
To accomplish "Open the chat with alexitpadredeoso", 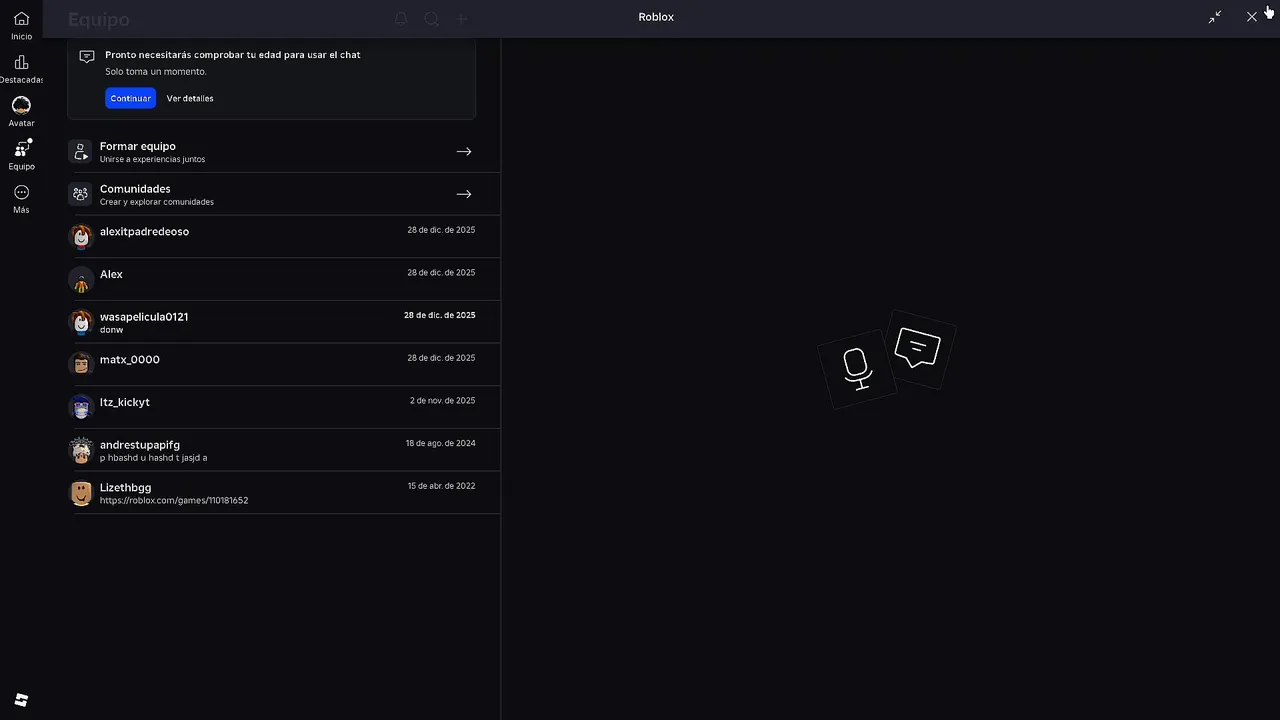I will (x=284, y=237).
